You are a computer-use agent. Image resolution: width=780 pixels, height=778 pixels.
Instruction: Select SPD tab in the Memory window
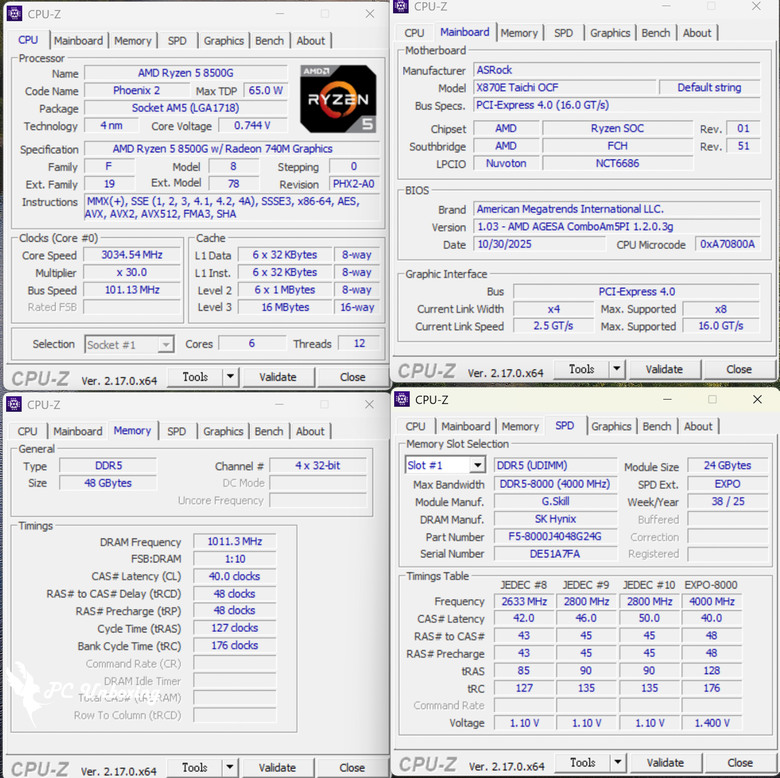pyautogui.click(x=177, y=431)
